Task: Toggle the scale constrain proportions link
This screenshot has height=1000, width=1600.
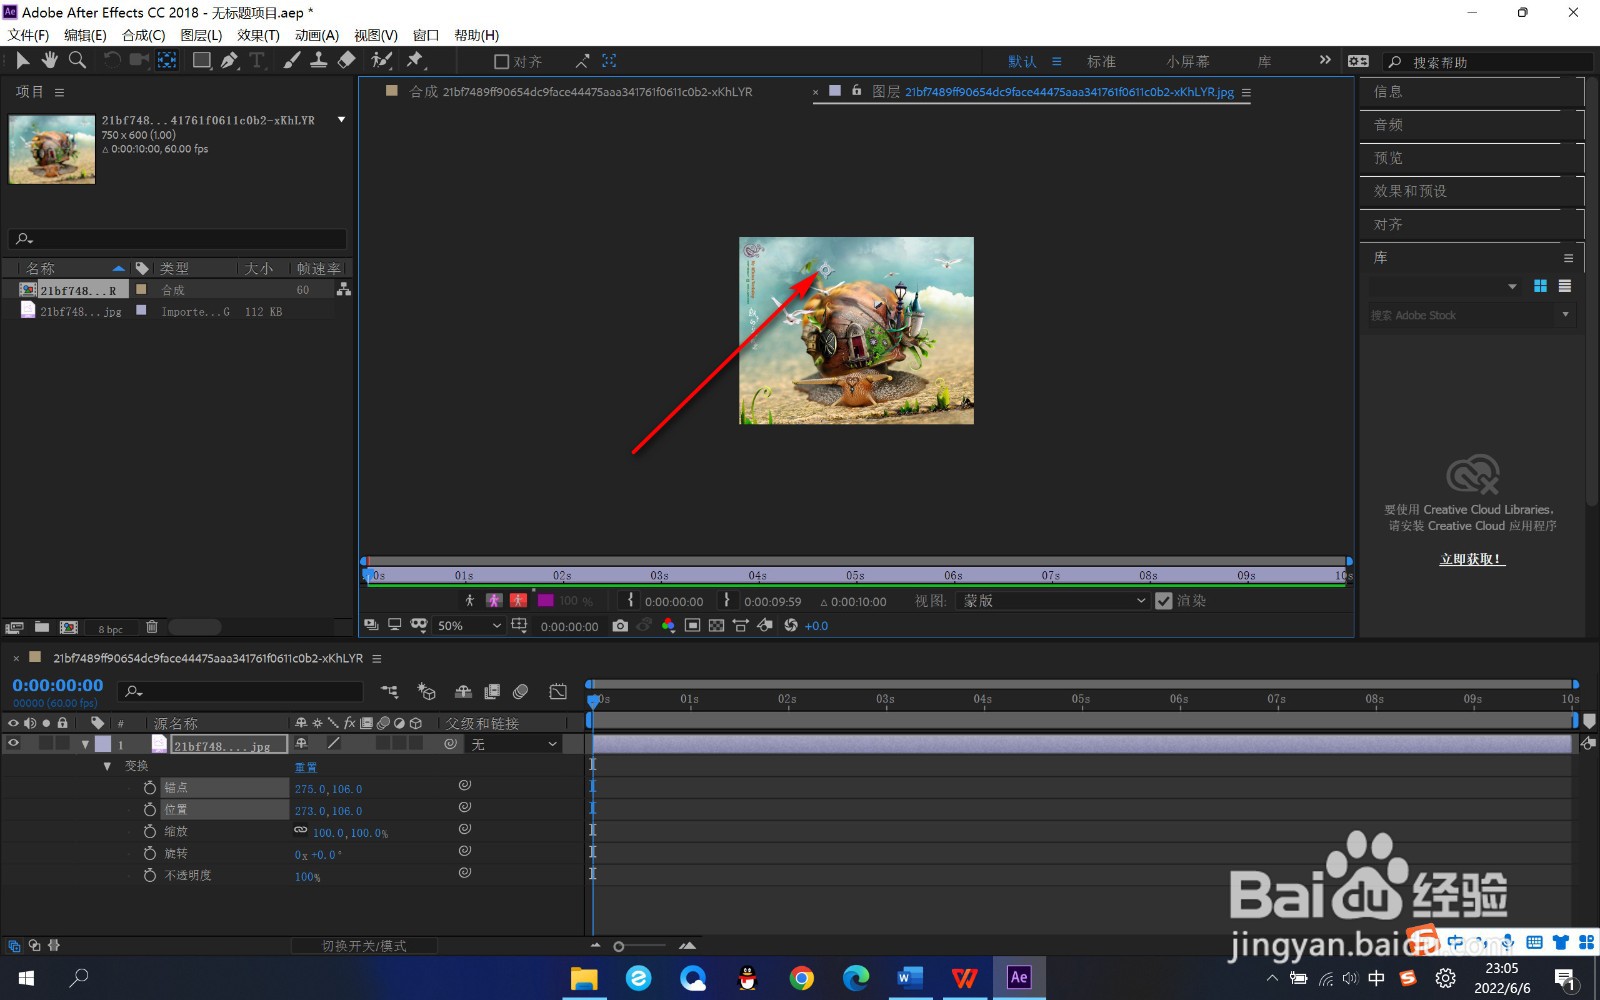Action: pos(301,831)
